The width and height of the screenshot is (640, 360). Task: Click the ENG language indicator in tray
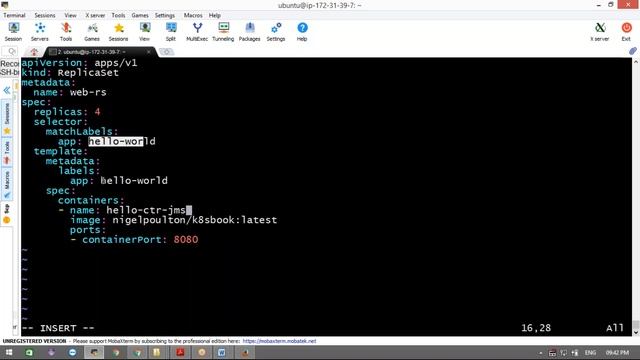590,352
